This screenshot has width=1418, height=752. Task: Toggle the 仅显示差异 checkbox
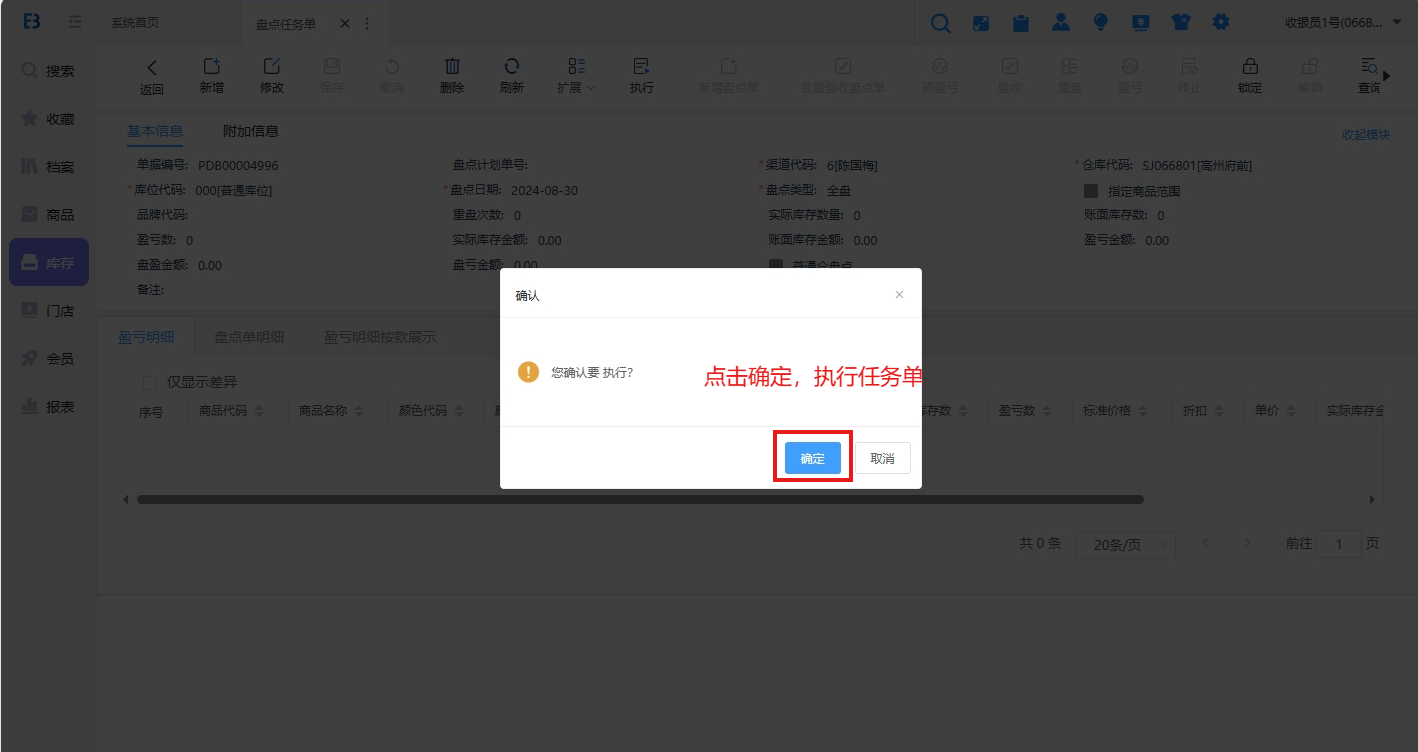150,382
